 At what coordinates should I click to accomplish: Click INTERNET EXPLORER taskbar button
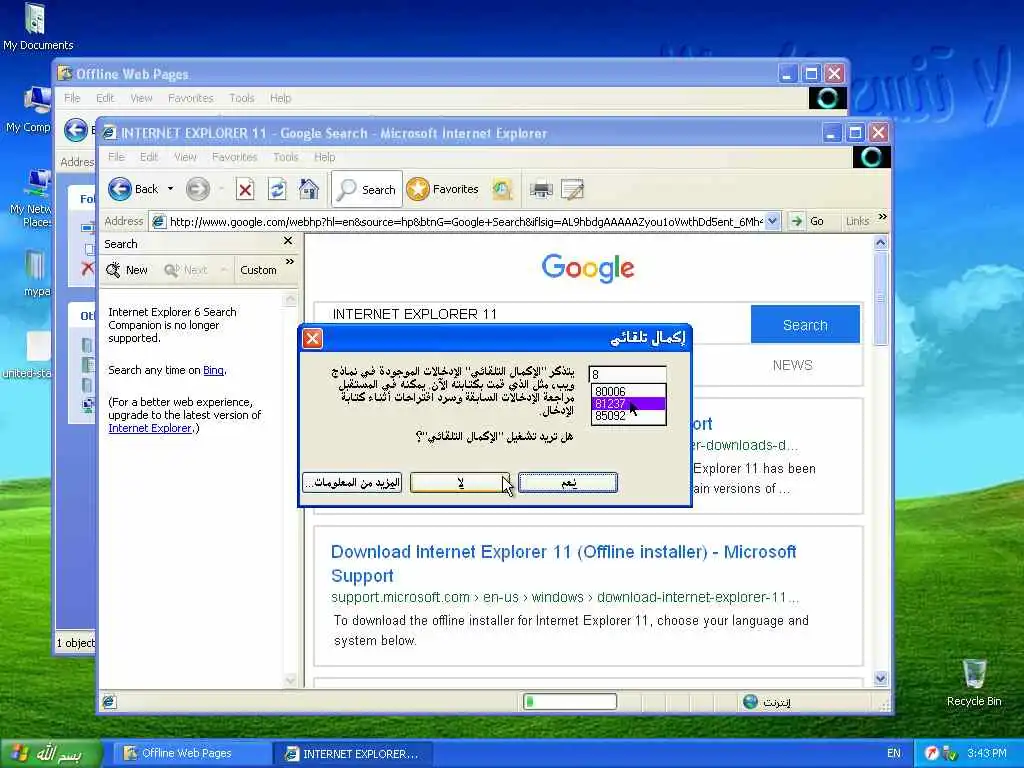351,754
